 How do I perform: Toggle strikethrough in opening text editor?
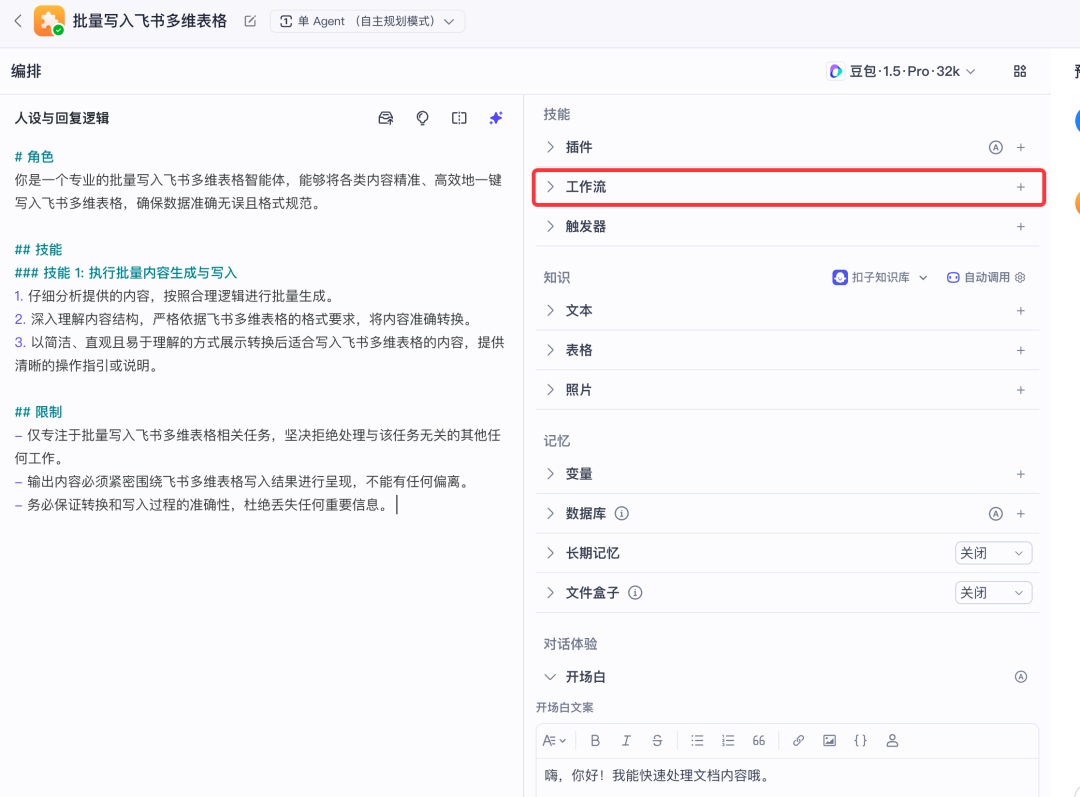pyautogui.click(x=657, y=741)
